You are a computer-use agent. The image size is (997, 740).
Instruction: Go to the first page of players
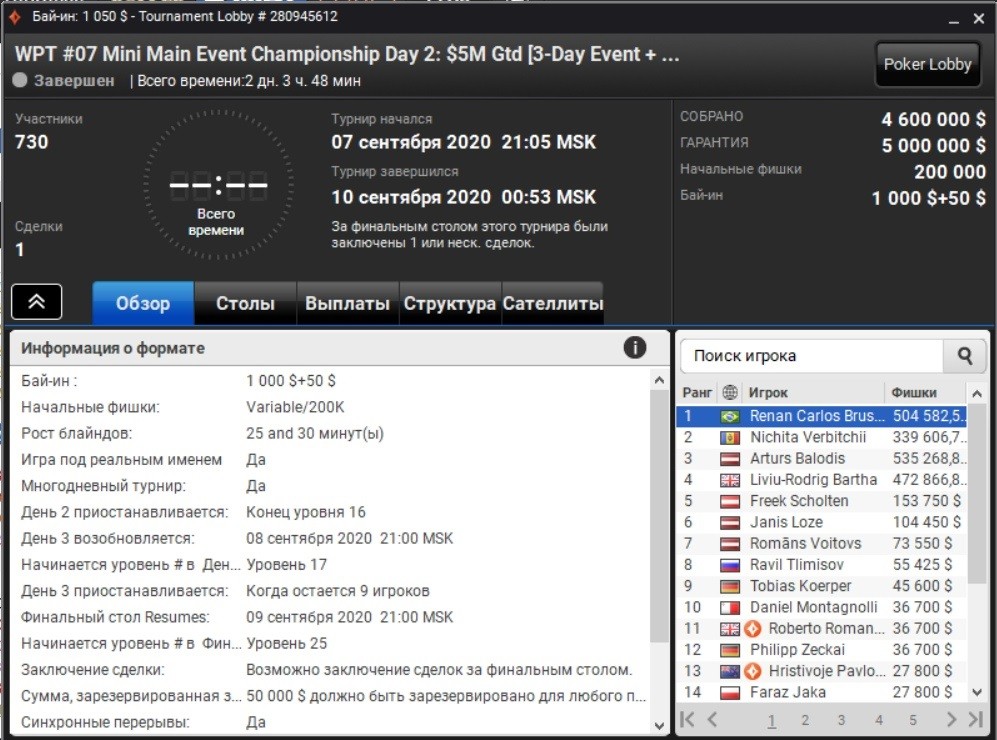pos(687,719)
